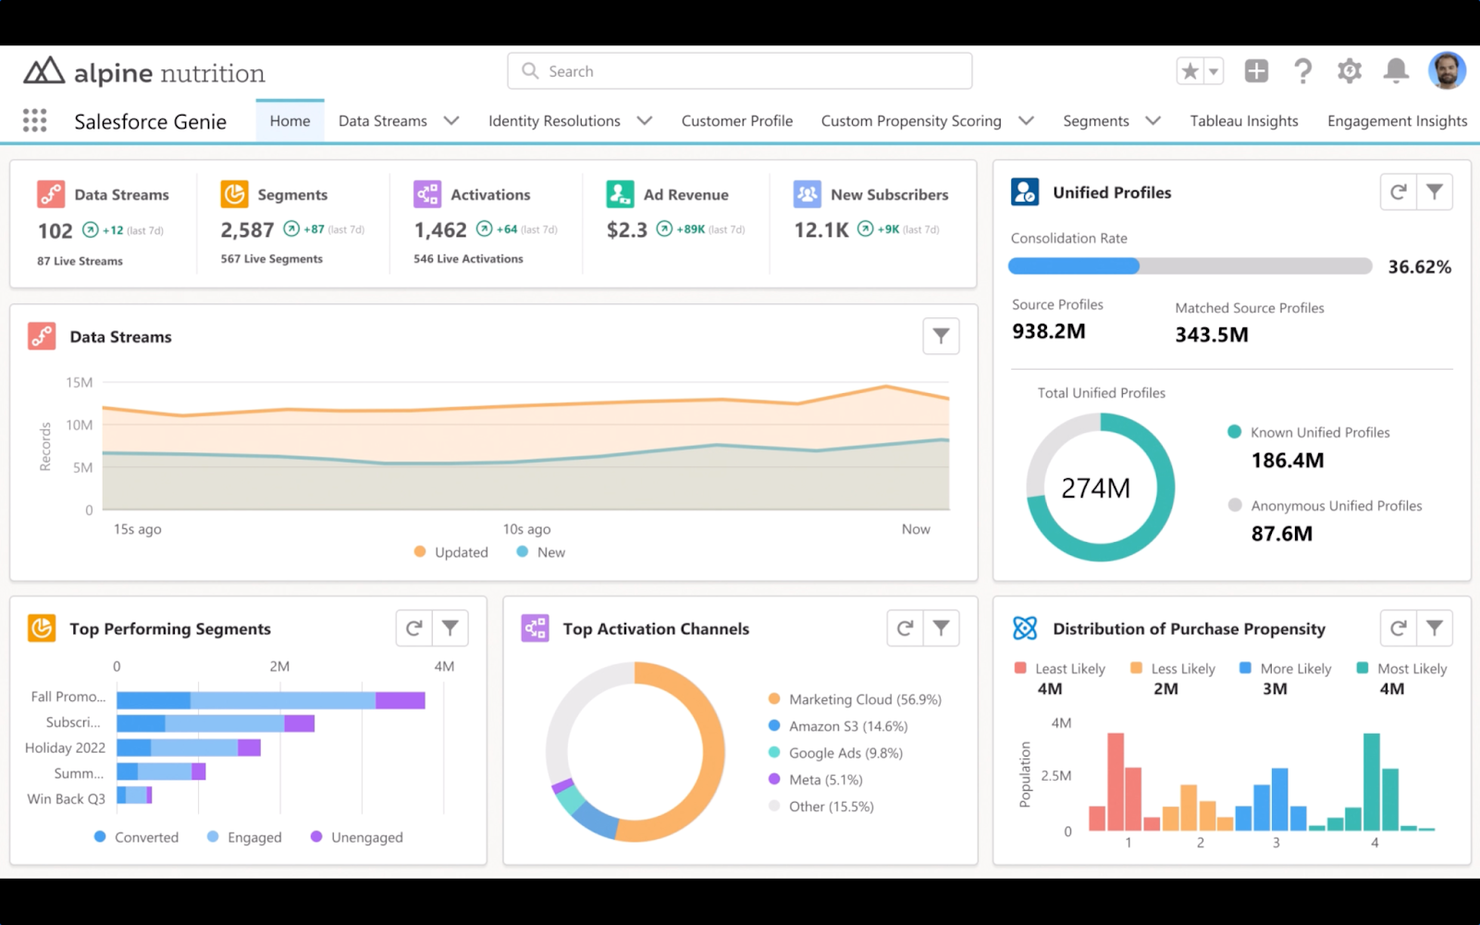Click the New Subscribers card icon
This screenshot has width=1480, height=925.
(x=807, y=193)
